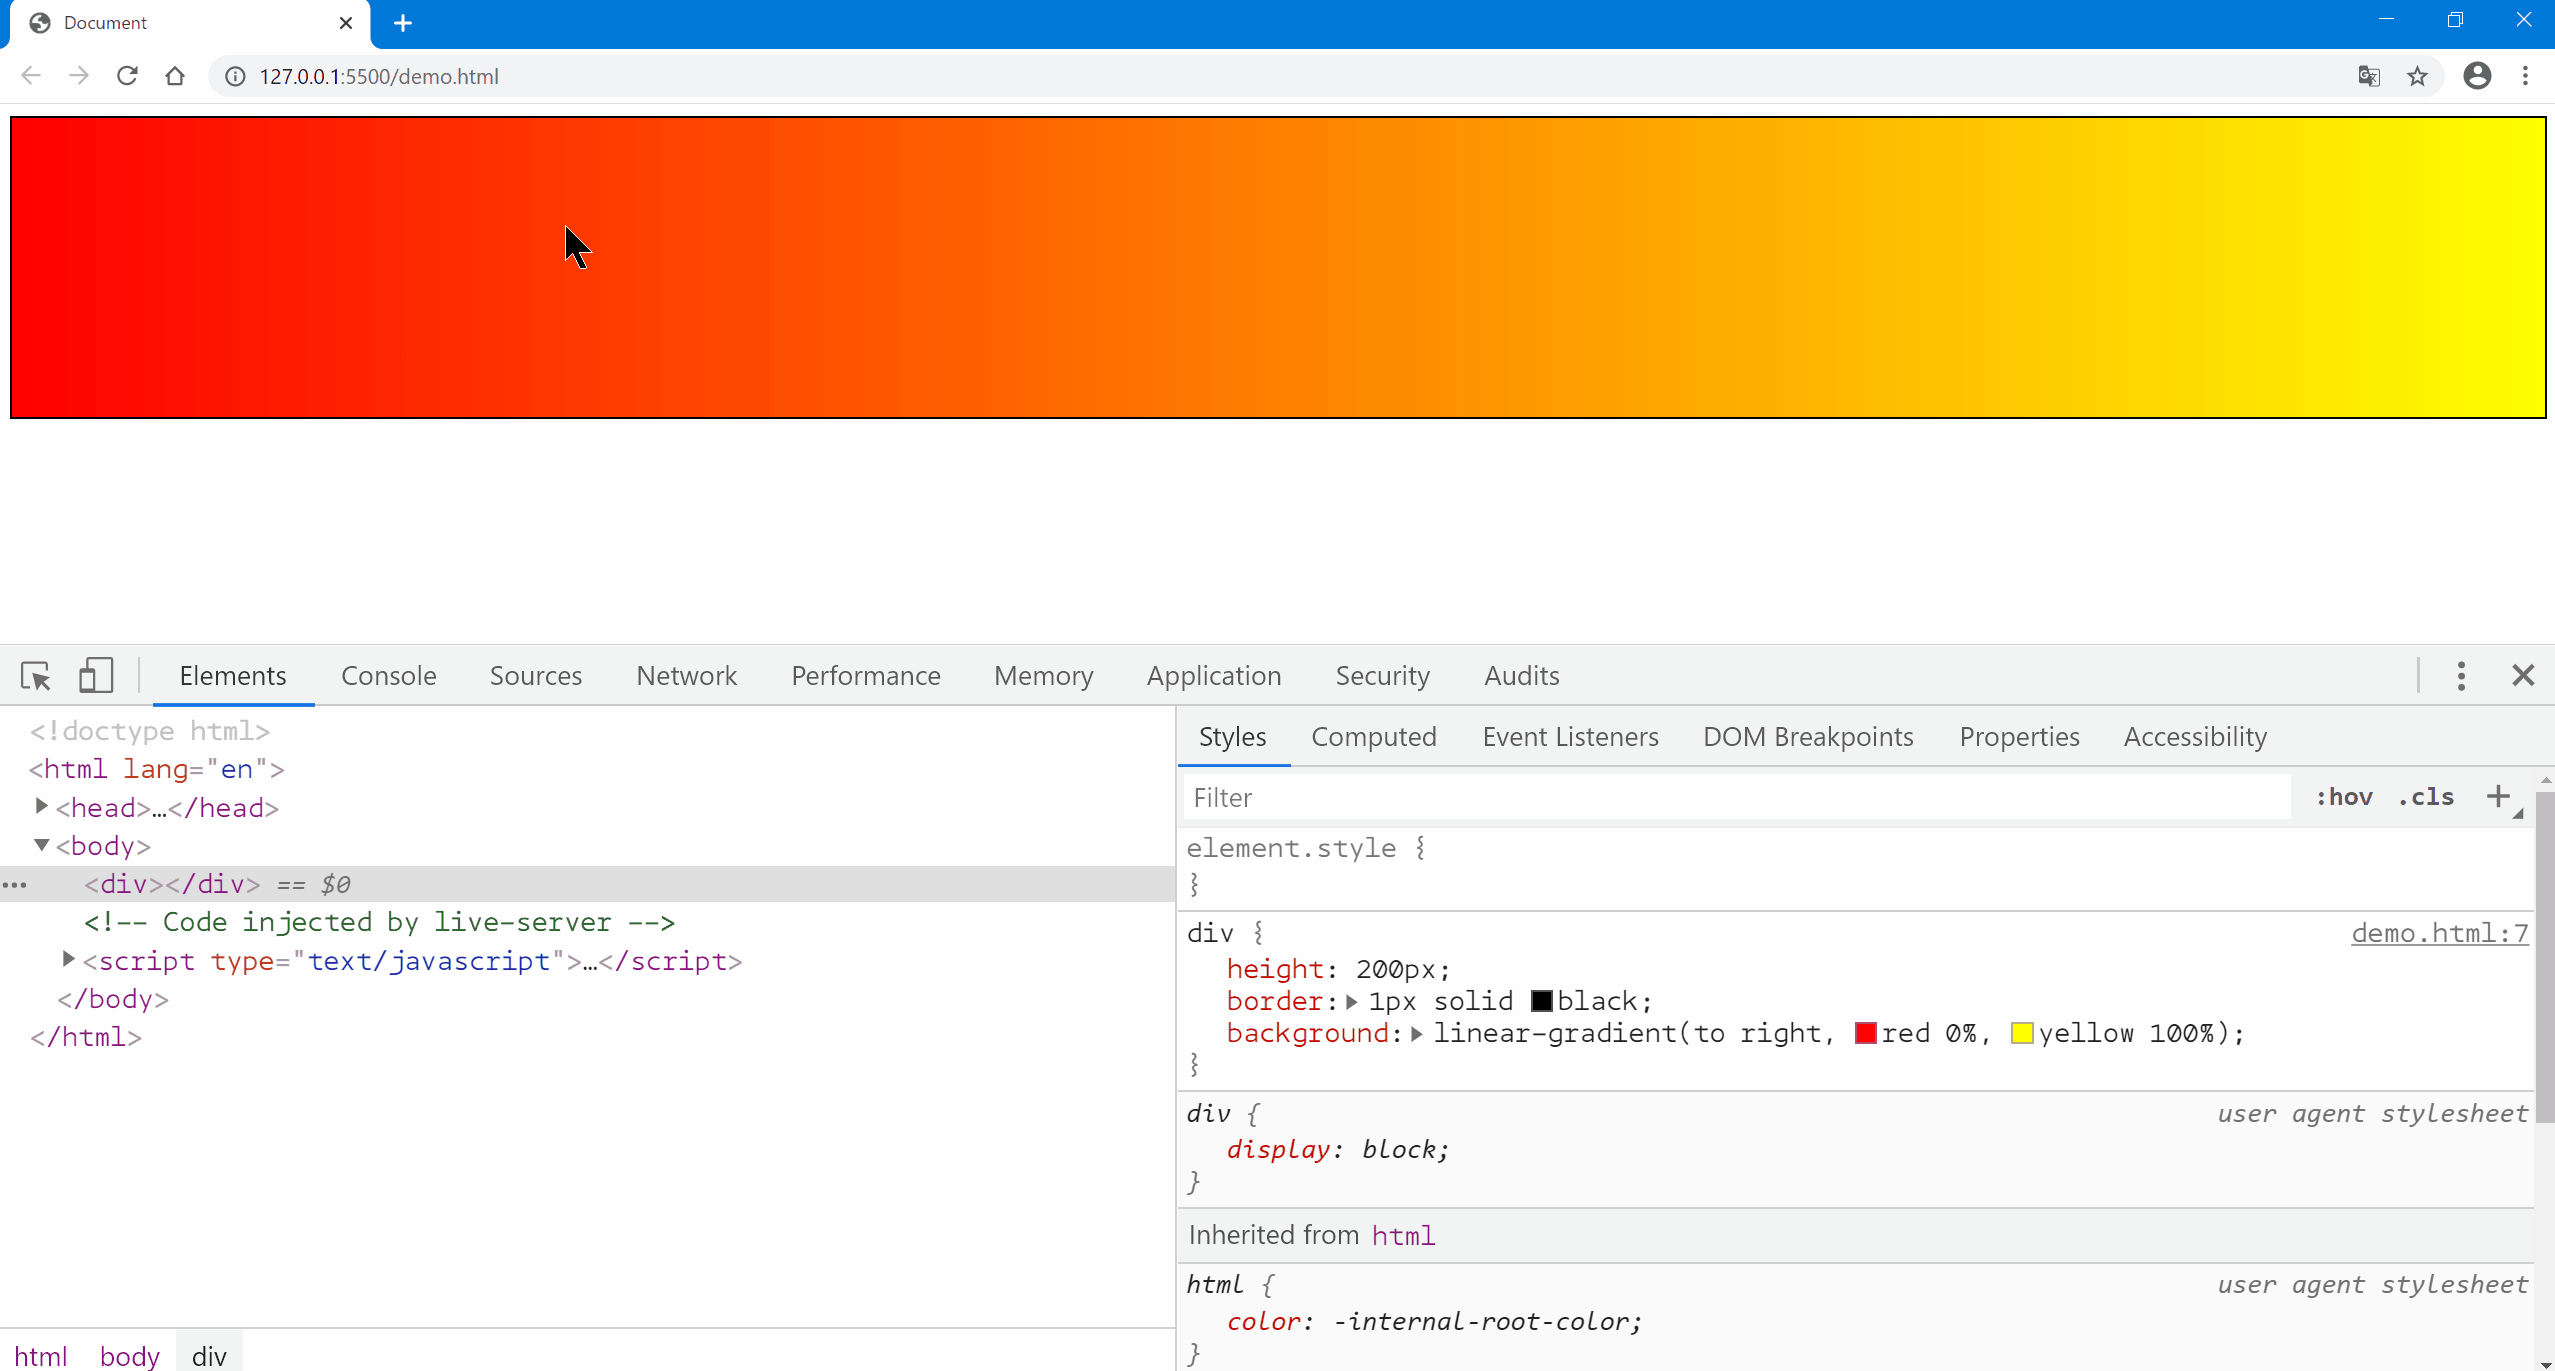Viewport: 2555px width, 1371px height.
Task: Open DevTools three-dot customize menu
Action: (2461, 676)
